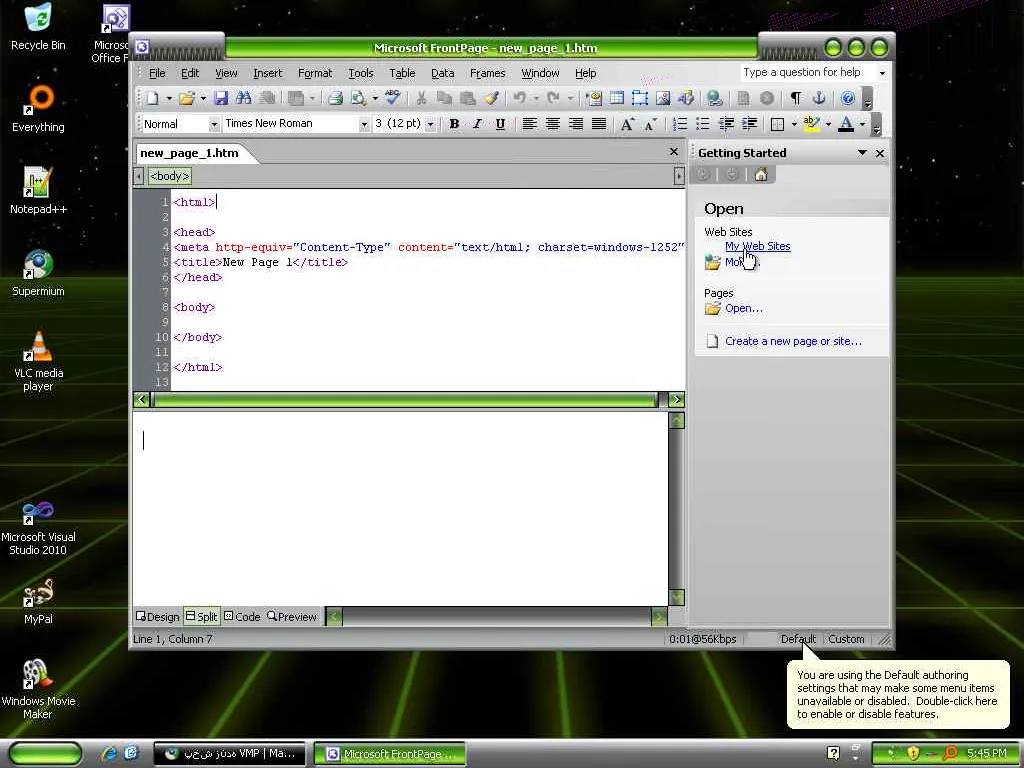
Task: Click the Highlight color swatch button
Action: click(812, 124)
